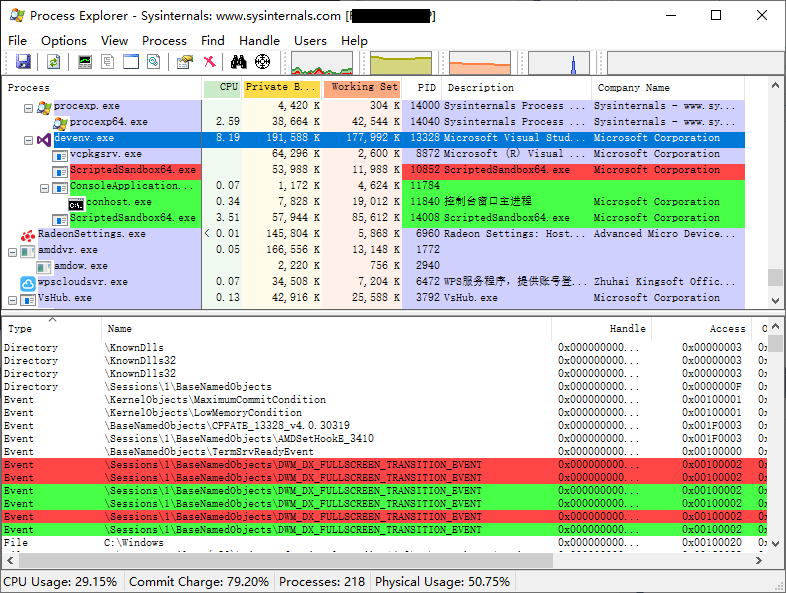Collapse the procexp.exe tree node

click(x=29, y=108)
